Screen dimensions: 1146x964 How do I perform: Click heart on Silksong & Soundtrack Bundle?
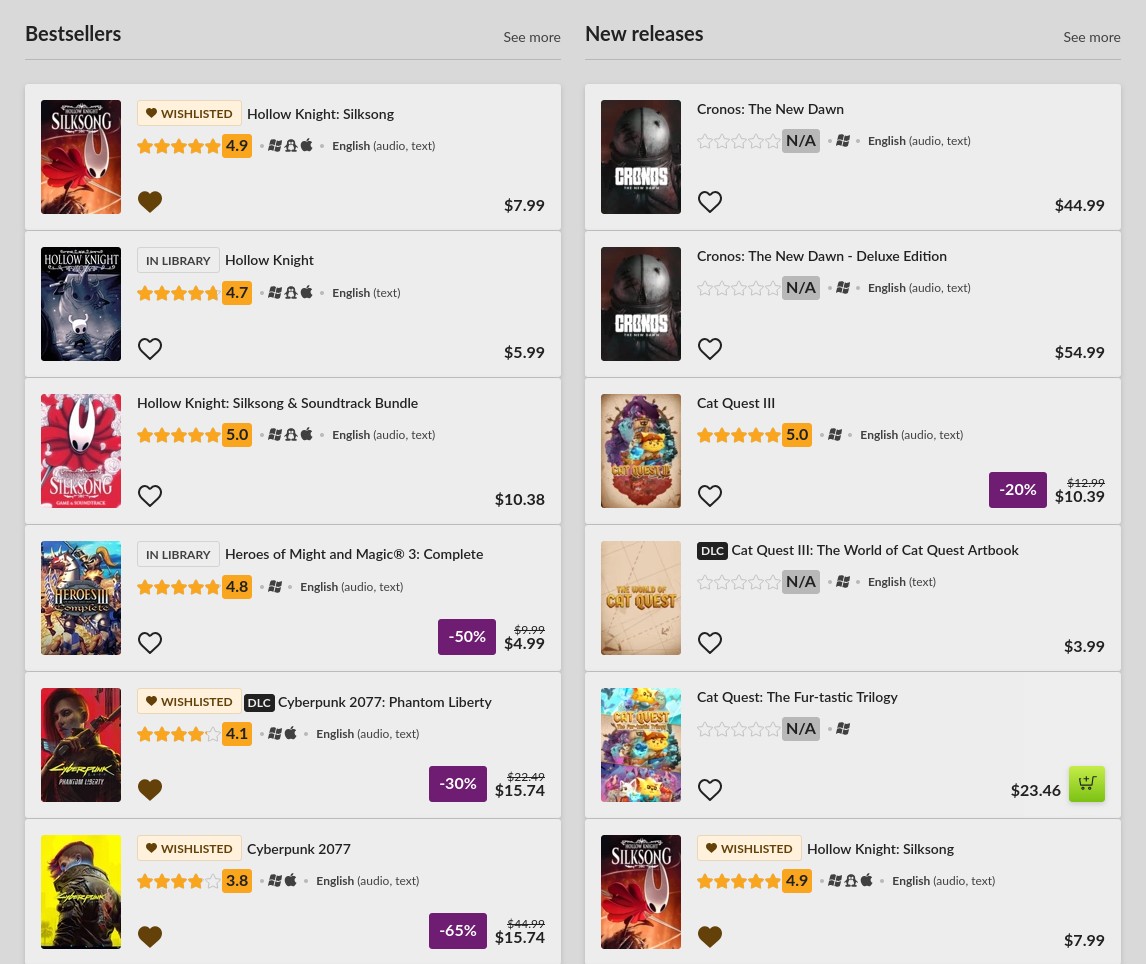coord(150,496)
